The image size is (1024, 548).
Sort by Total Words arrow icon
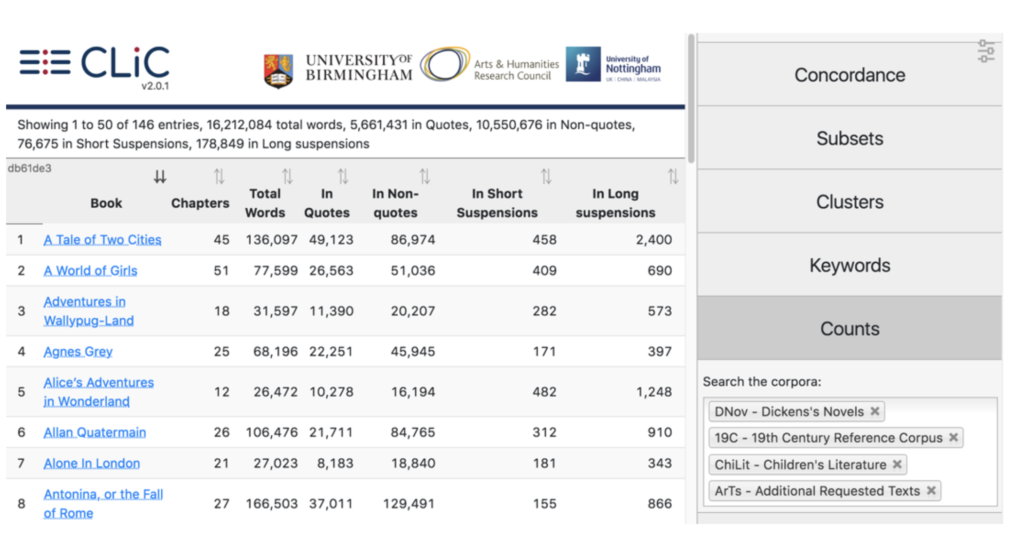(287, 177)
